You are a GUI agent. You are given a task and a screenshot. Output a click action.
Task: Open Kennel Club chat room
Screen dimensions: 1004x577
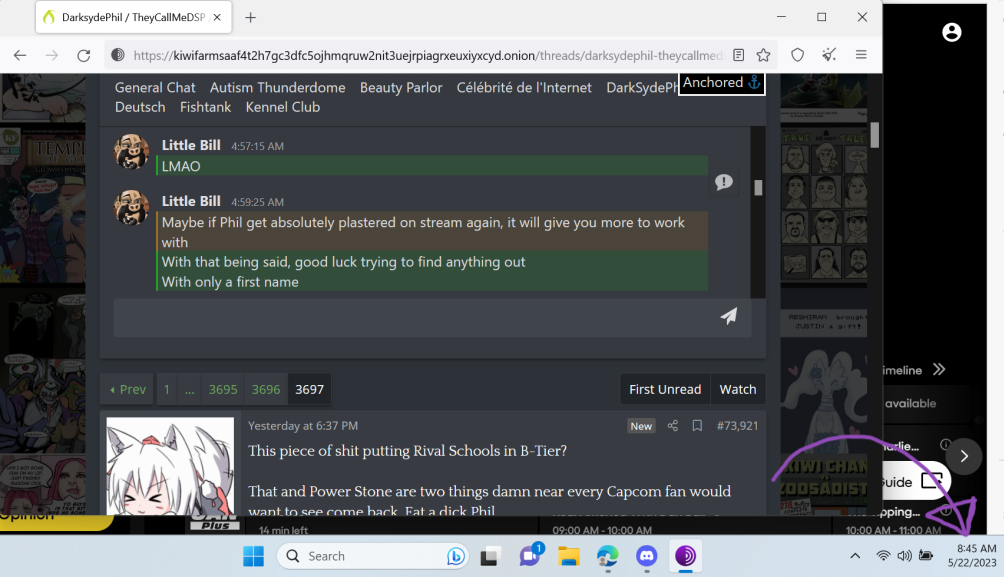[x=282, y=108]
